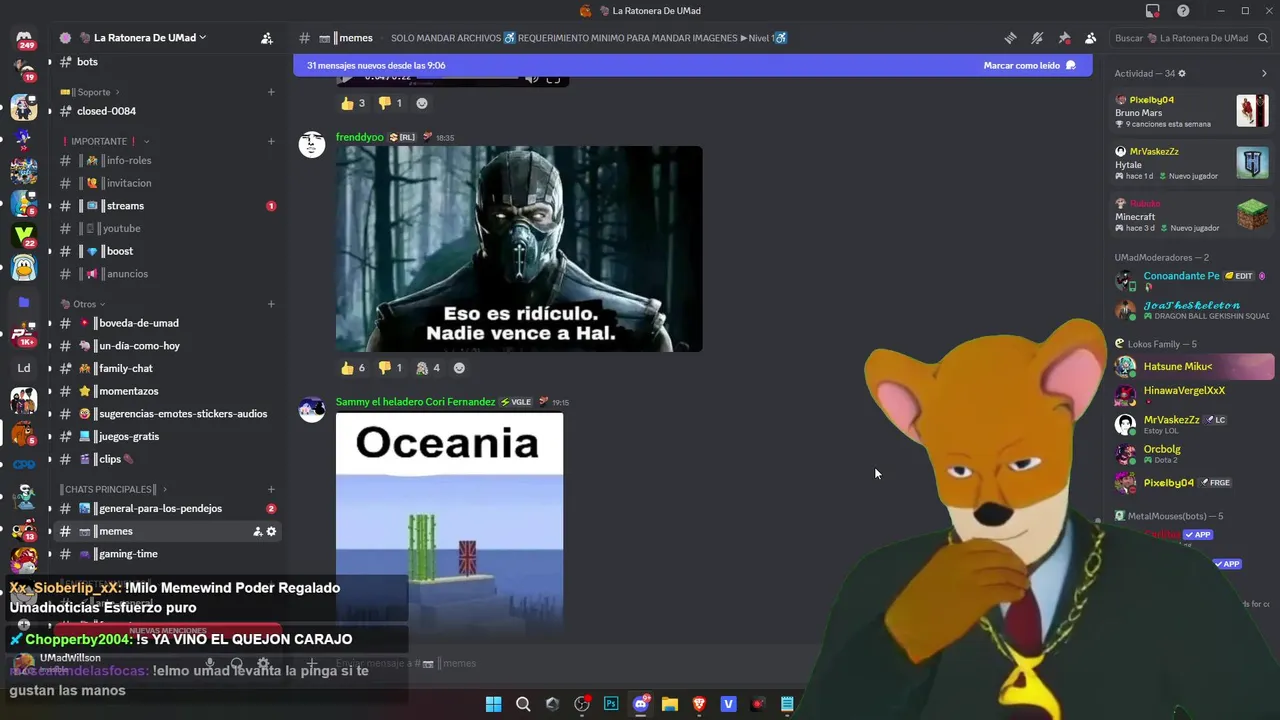
Task: Toggle thumbs-up reaction with count 3
Action: pyautogui.click(x=353, y=103)
